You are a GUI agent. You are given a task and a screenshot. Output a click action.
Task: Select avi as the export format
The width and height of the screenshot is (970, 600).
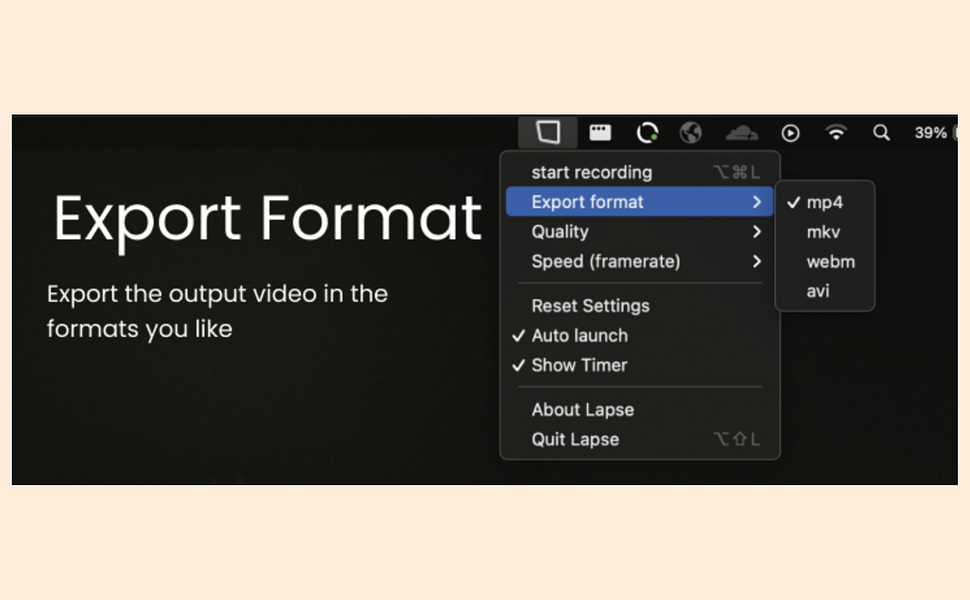click(x=825, y=291)
